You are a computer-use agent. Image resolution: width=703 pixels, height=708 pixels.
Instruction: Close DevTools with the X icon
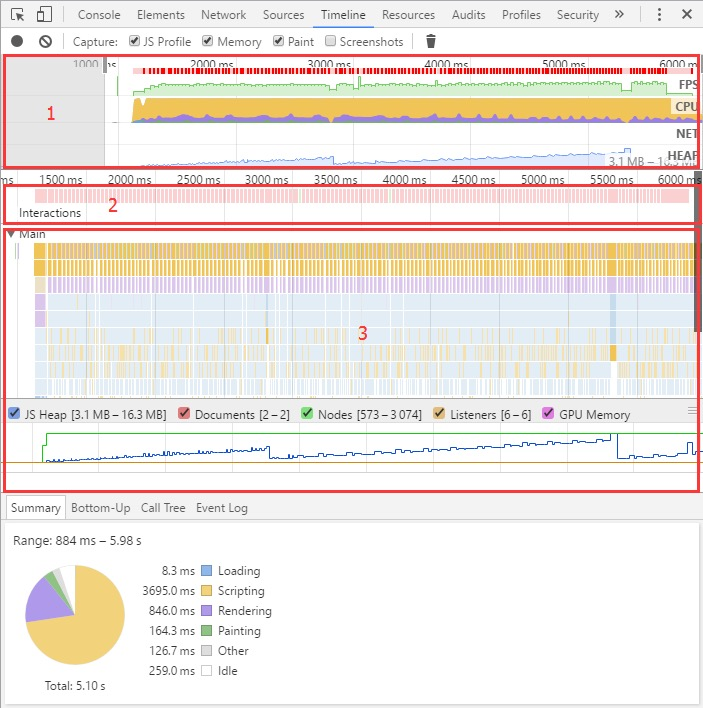[687, 14]
